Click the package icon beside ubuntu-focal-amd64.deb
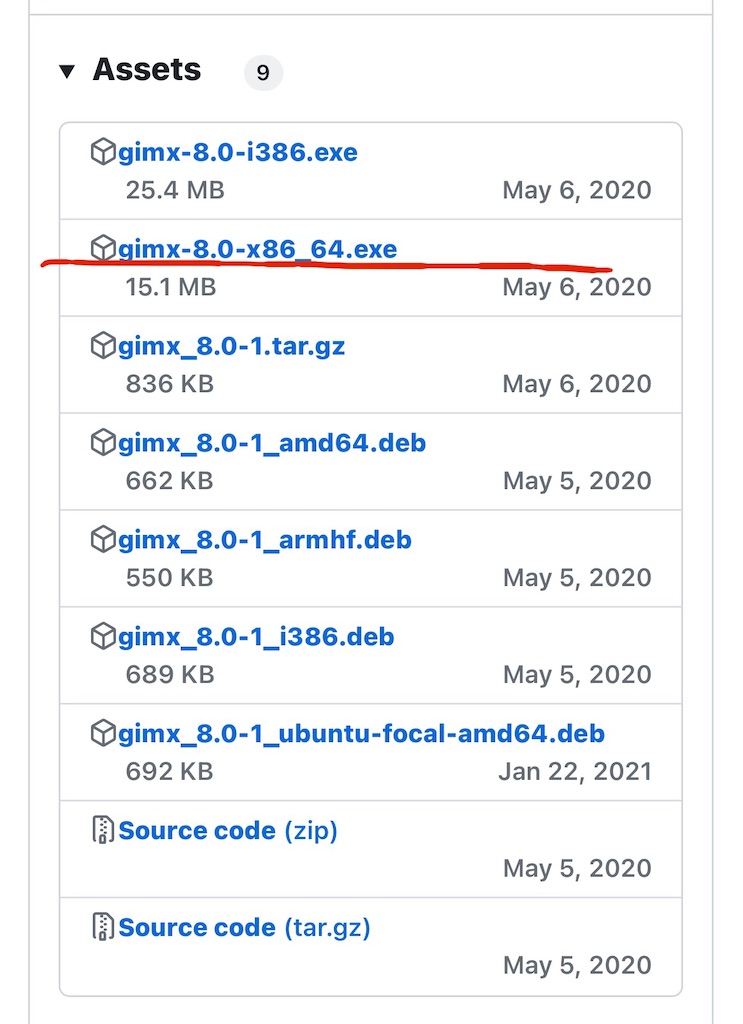The width and height of the screenshot is (743, 1024). point(103,734)
